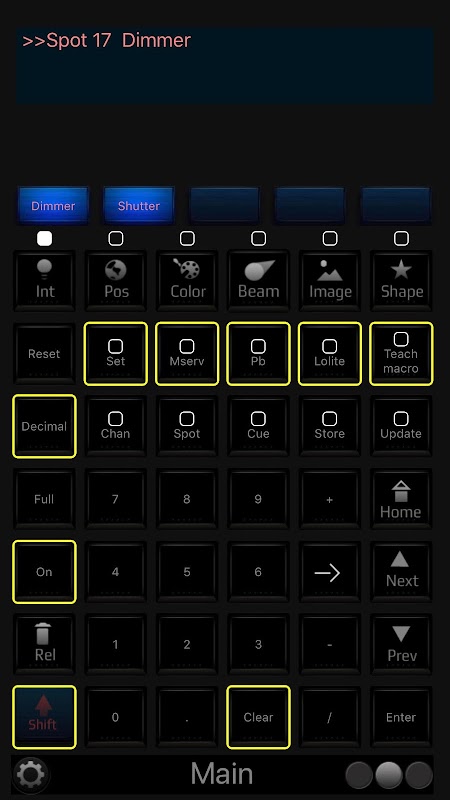450x800 pixels.
Task: Switch page using the middle page dot
Action: pyautogui.click(x=389, y=775)
